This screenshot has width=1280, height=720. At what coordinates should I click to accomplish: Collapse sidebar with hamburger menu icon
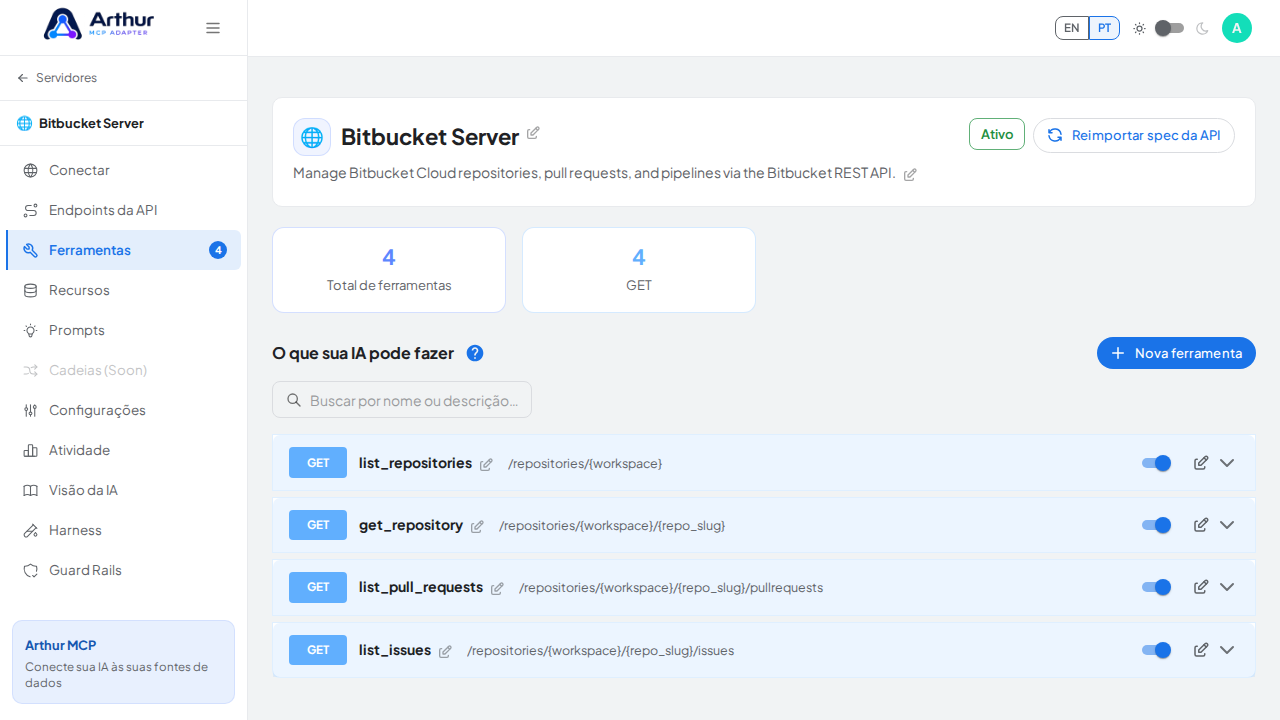213,28
